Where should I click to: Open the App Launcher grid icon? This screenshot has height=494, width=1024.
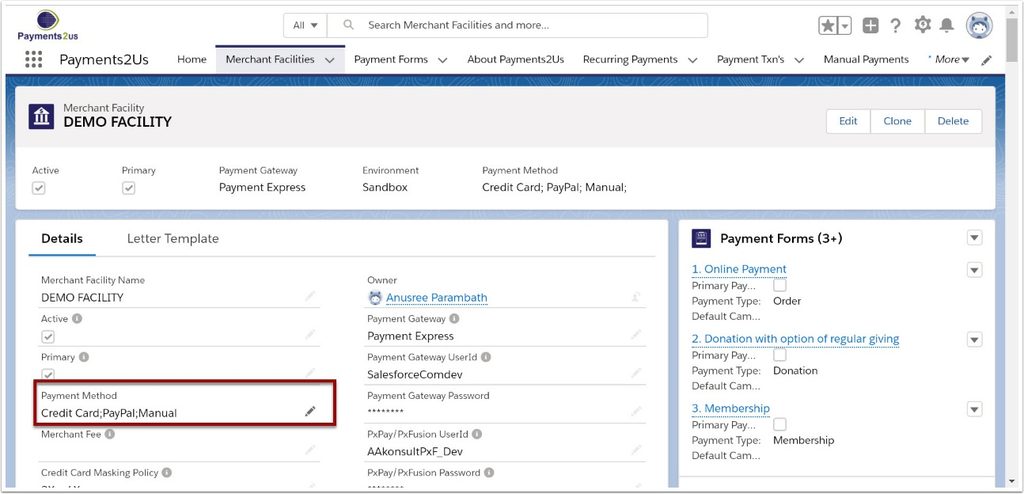coord(33,59)
